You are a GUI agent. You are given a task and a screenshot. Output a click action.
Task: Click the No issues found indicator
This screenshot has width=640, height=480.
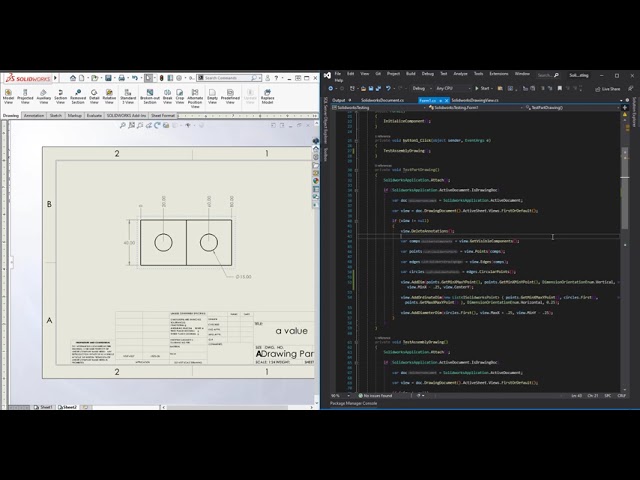point(376,396)
